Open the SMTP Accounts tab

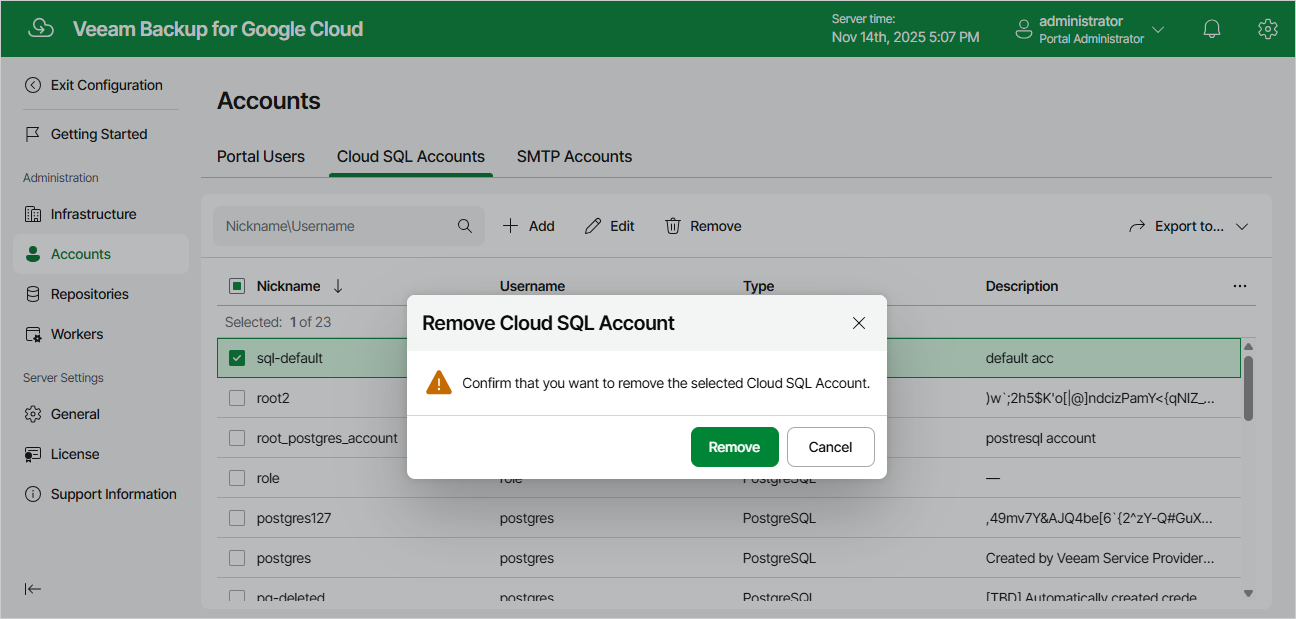pyautogui.click(x=574, y=156)
